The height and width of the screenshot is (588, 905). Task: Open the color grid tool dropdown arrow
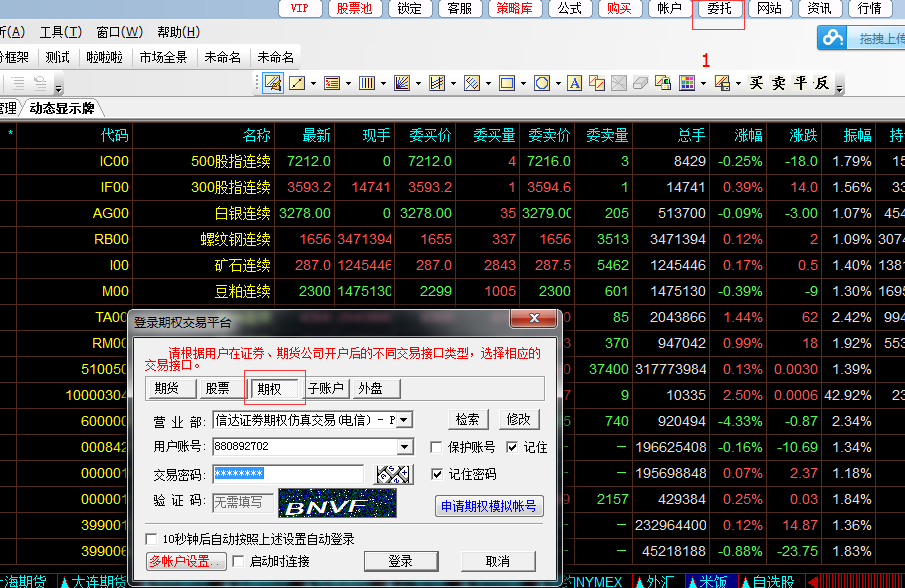click(x=703, y=83)
